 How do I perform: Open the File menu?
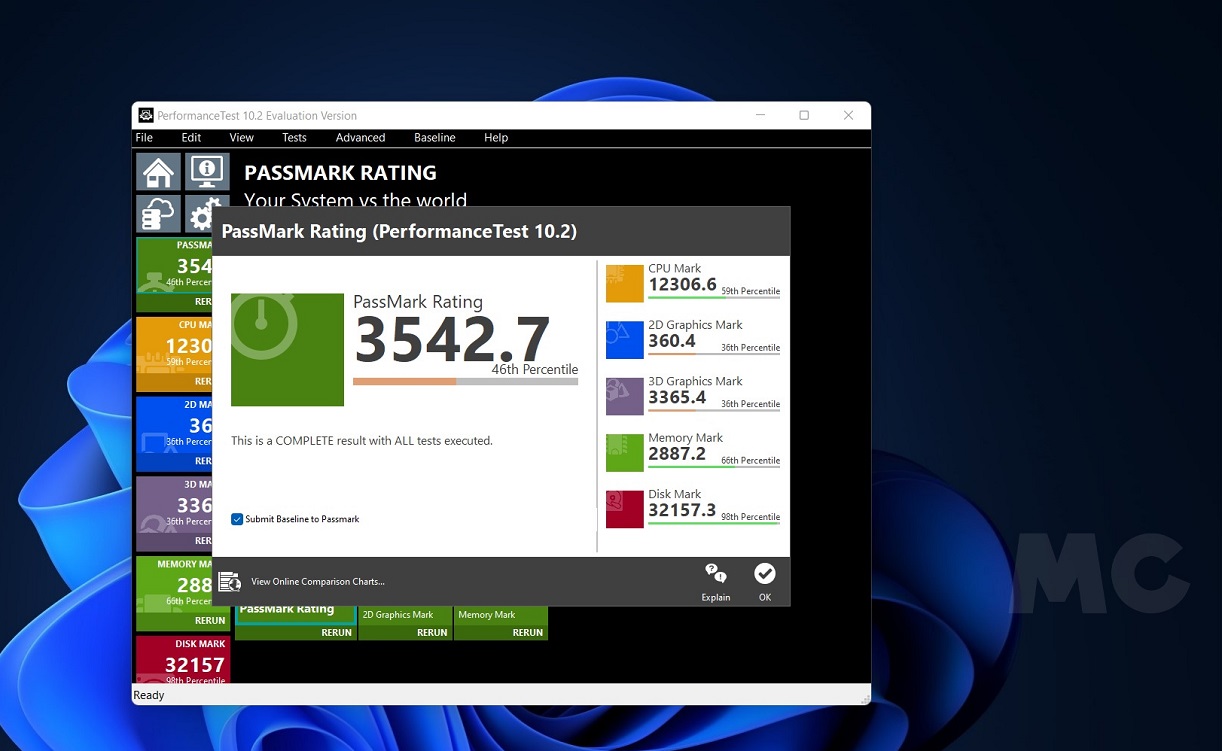pyautogui.click(x=144, y=138)
